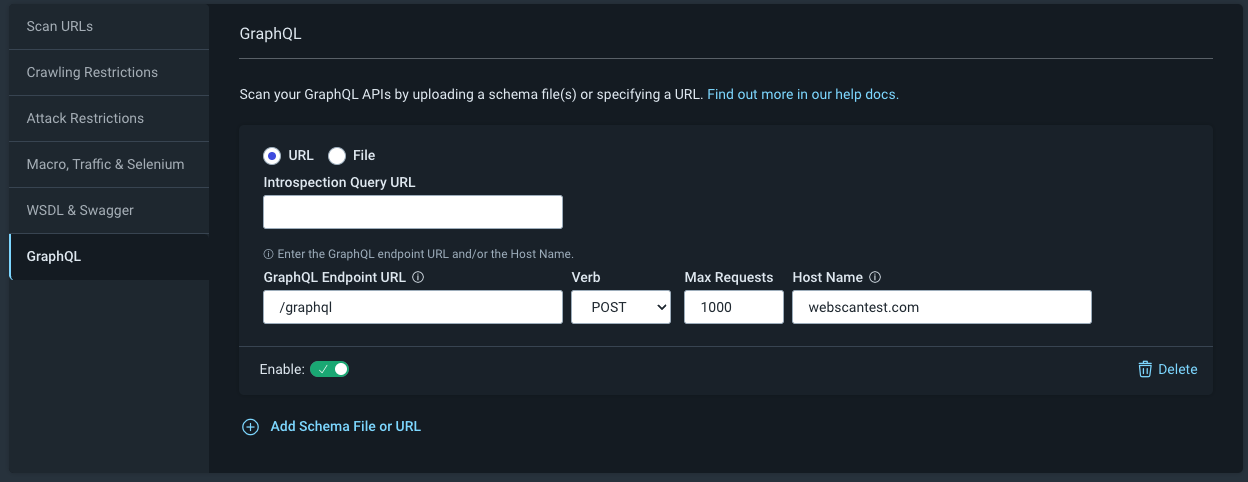Screen dimensions: 1248x482
Task: Click the info icon beside GraphQL Endpoint URL
Action: pos(418,277)
